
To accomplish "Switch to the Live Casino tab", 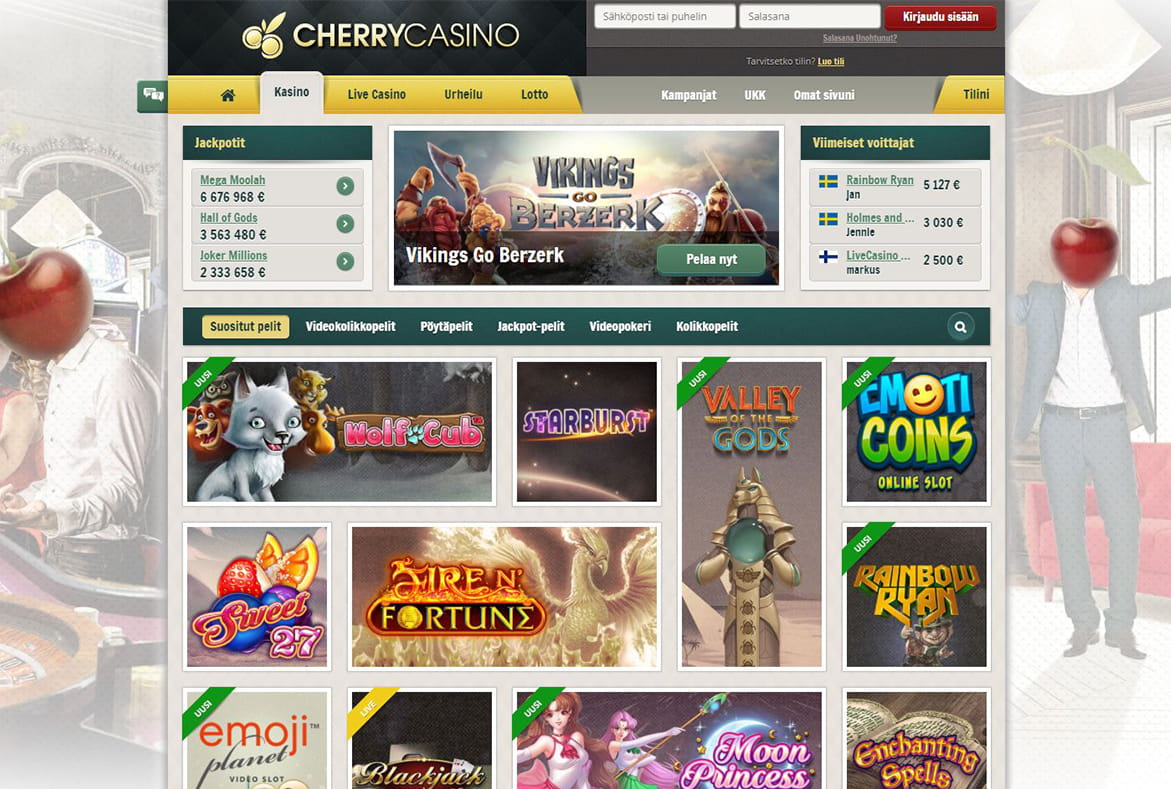I will coord(376,95).
